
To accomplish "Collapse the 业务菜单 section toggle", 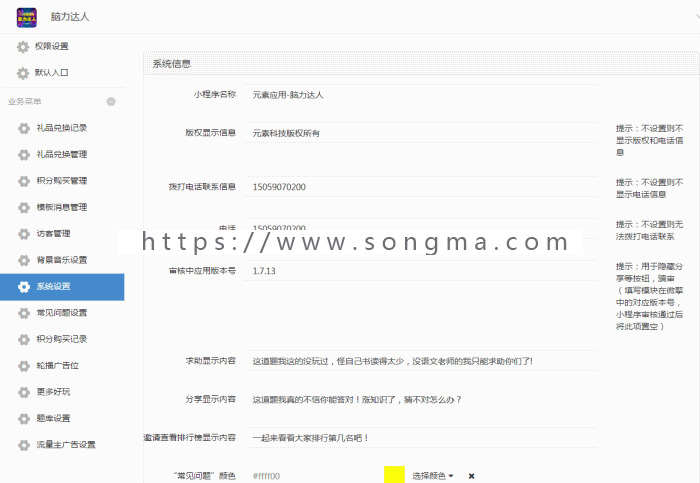I will pos(111,102).
